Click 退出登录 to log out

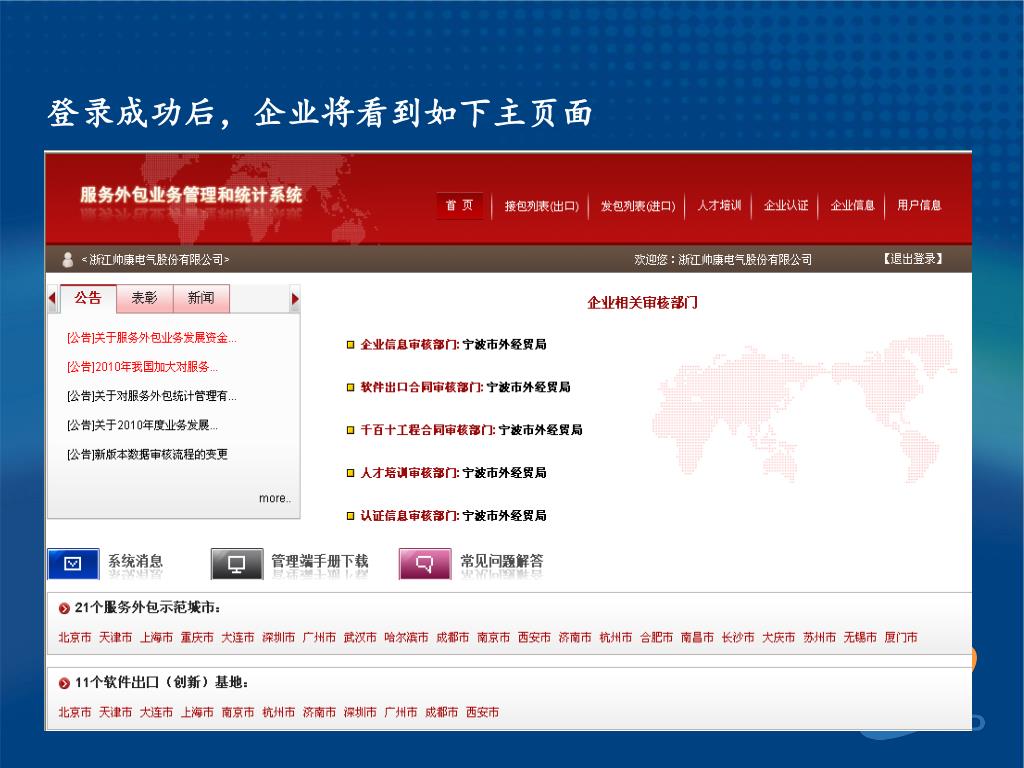coord(913,259)
